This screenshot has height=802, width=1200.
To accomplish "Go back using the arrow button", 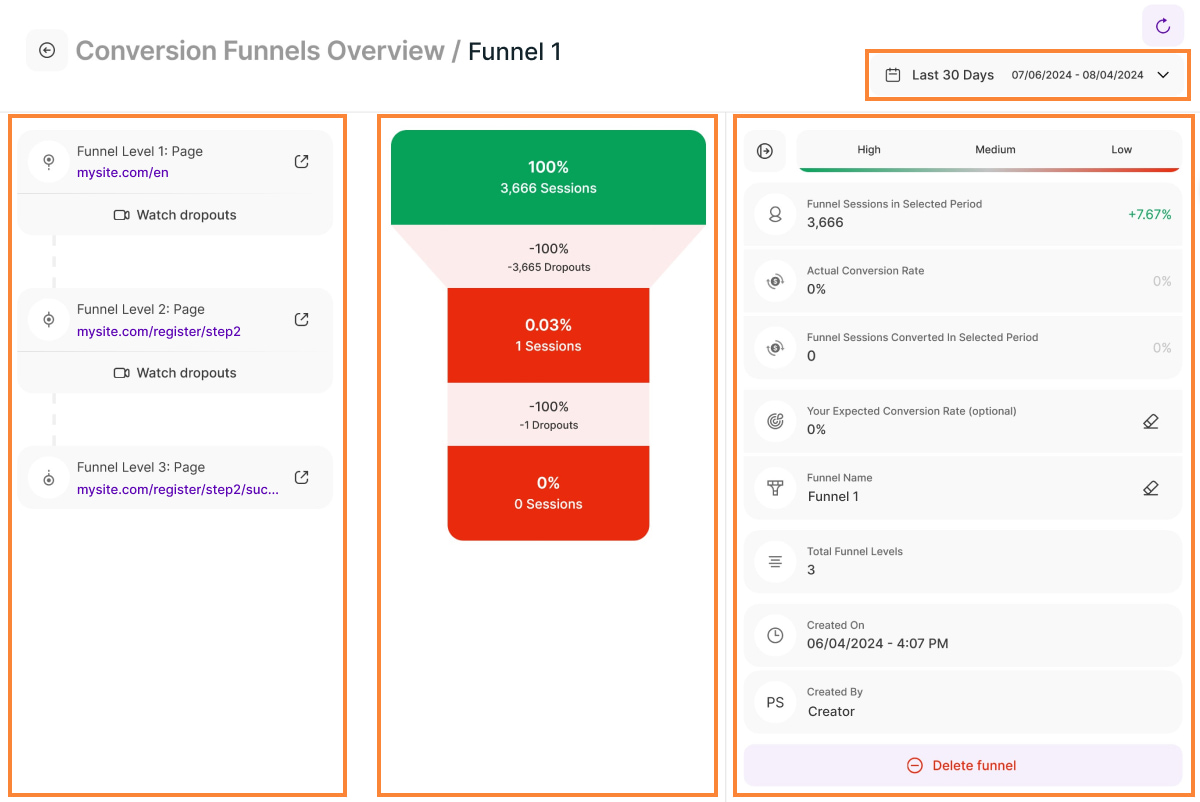I will pos(47,50).
